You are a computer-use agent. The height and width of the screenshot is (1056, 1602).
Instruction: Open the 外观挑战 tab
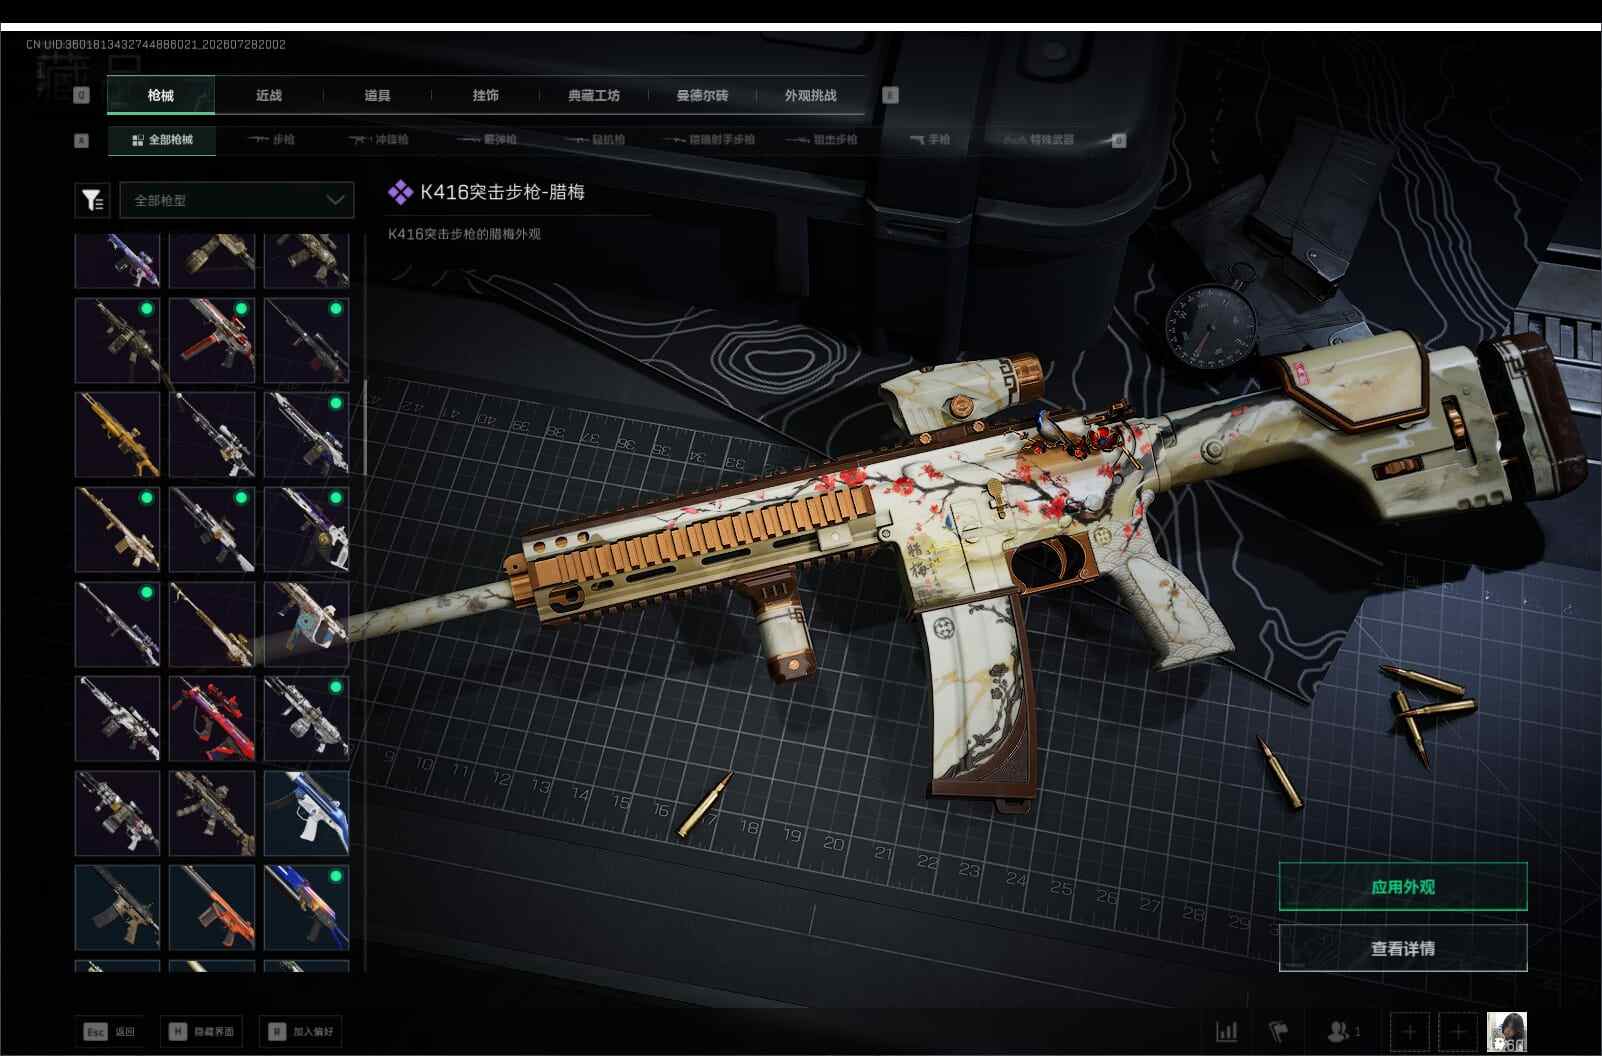[x=810, y=95]
